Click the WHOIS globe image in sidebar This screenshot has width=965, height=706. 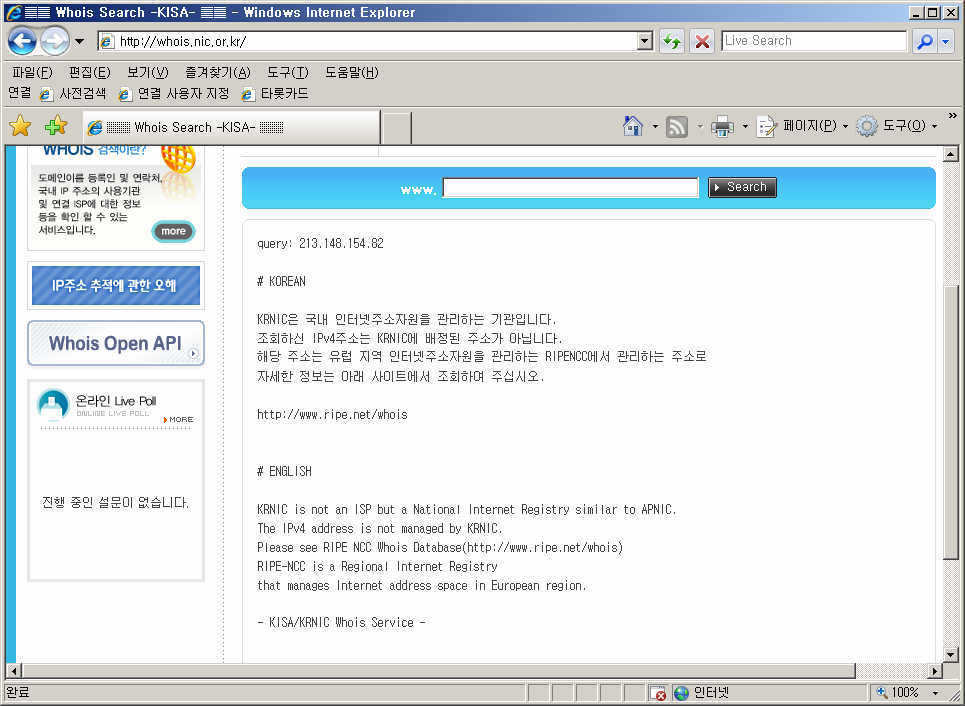pos(179,161)
